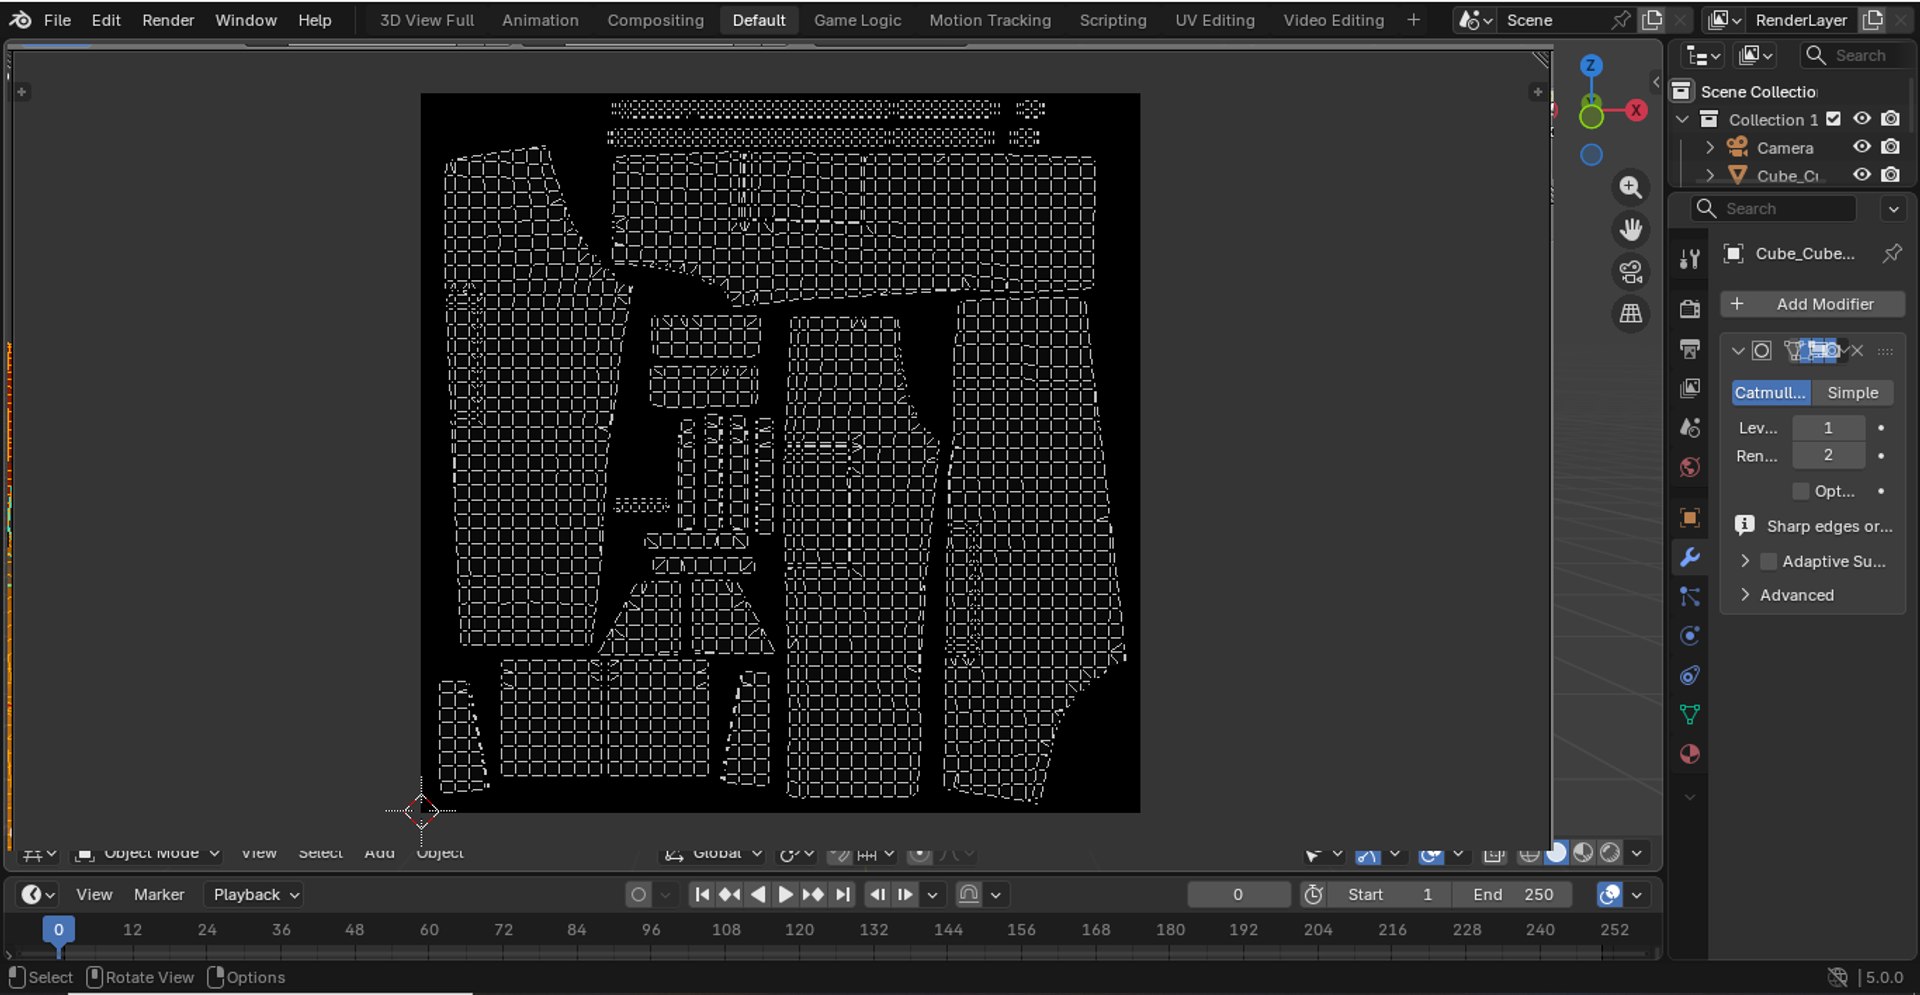
Task: Collapse Collection 1 in outliner
Action: [x=1682, y=119]
